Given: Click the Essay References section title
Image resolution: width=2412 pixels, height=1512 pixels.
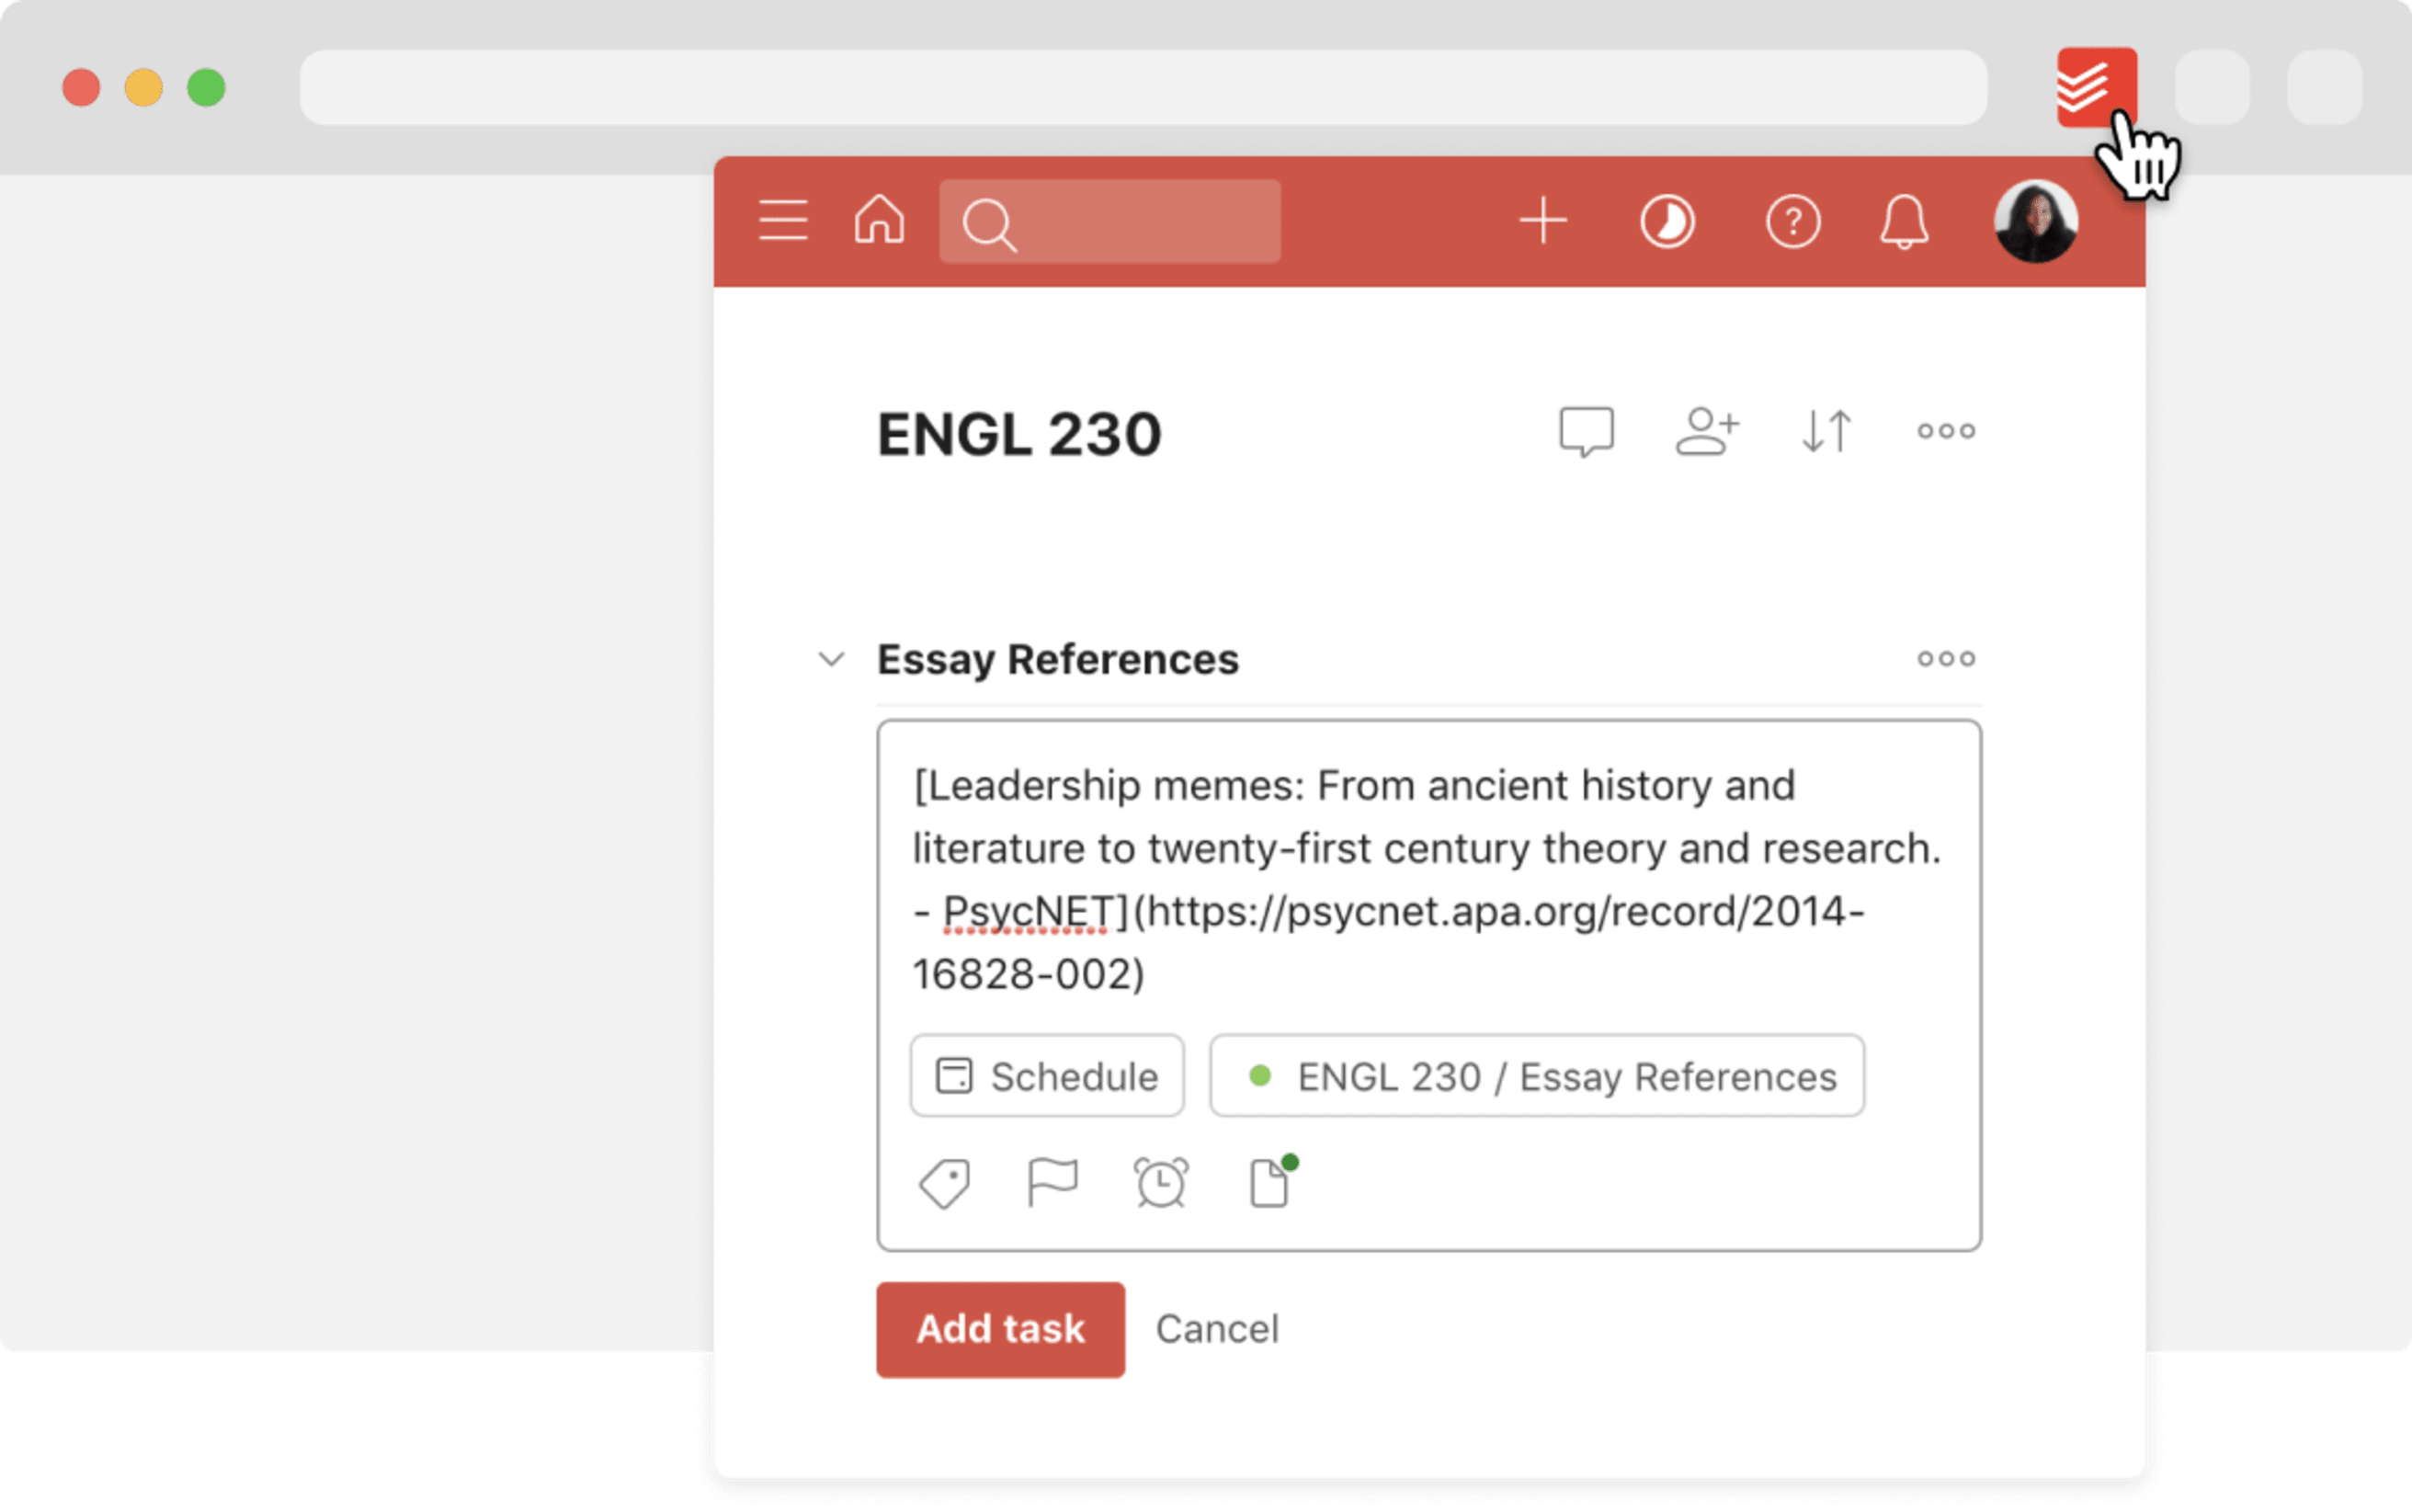Looking at the screenshot, I should point(1058,659).
